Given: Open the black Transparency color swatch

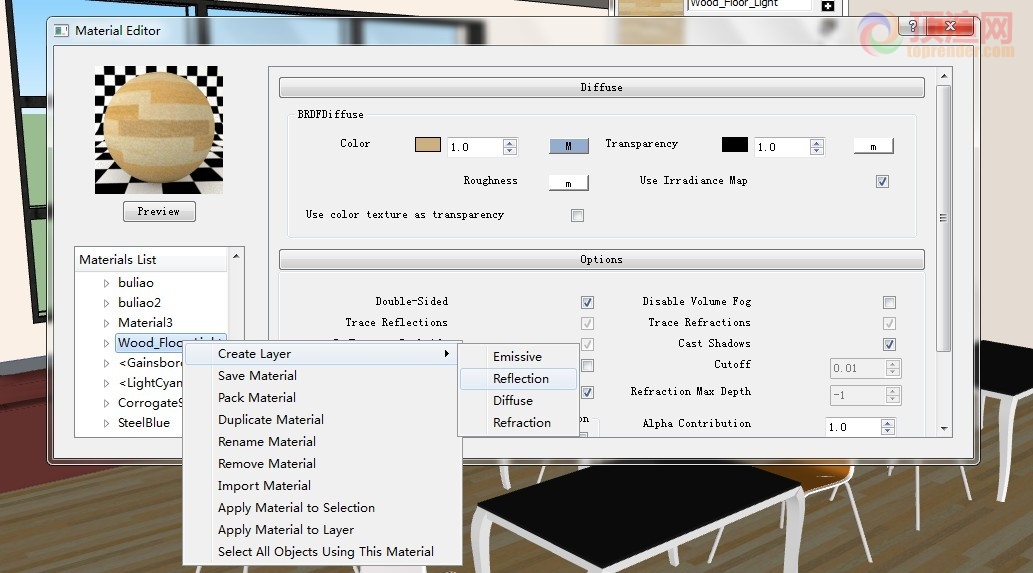Looking at the screenshot, I should (x=735, y=145).
